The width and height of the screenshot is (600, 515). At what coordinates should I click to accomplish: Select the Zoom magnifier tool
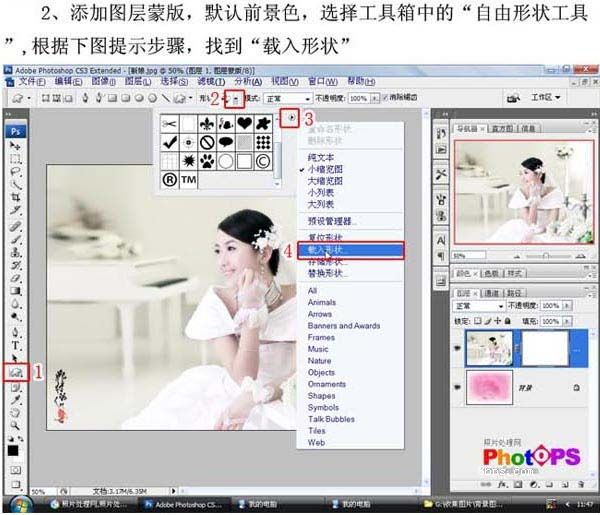pos(15,425)
